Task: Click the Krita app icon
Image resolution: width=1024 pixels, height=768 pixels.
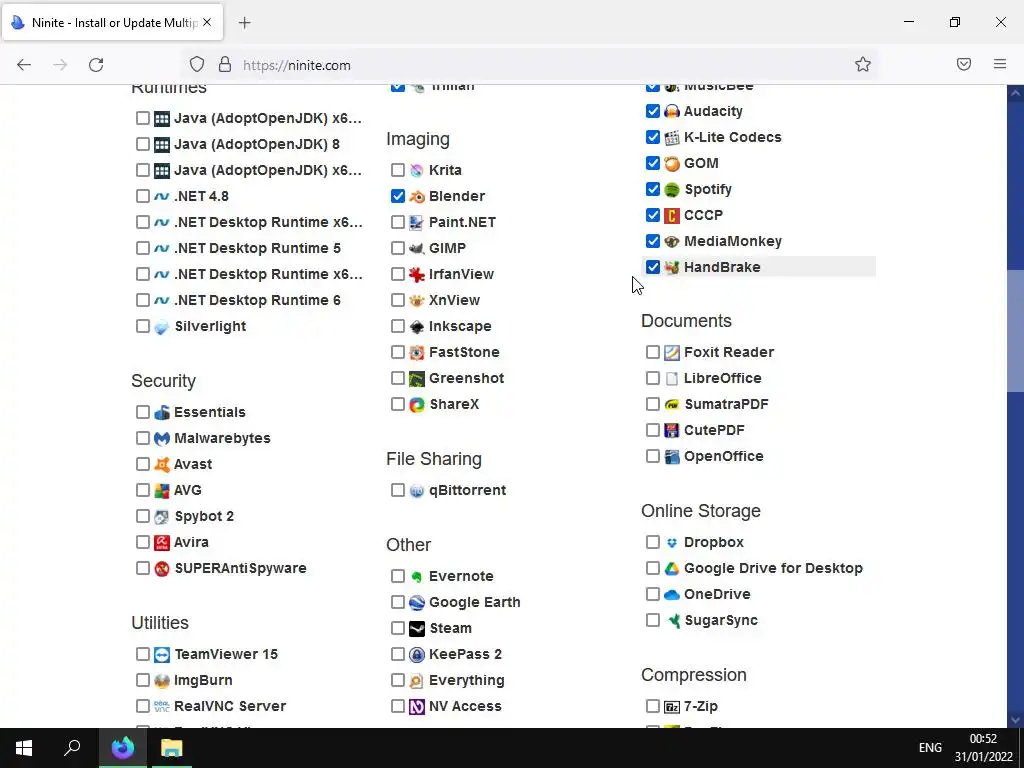Action: (x=417, y=170)
